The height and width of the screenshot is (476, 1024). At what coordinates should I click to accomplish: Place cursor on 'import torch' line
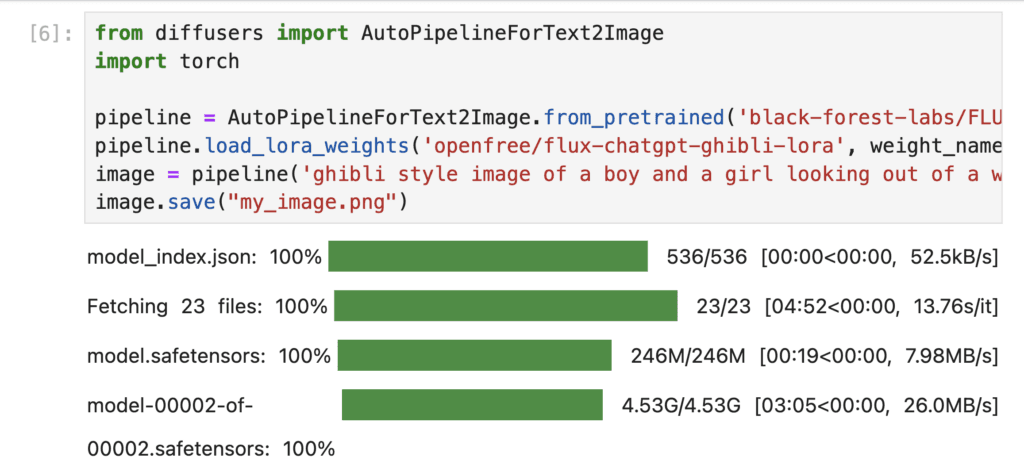(x=167, y=61)
